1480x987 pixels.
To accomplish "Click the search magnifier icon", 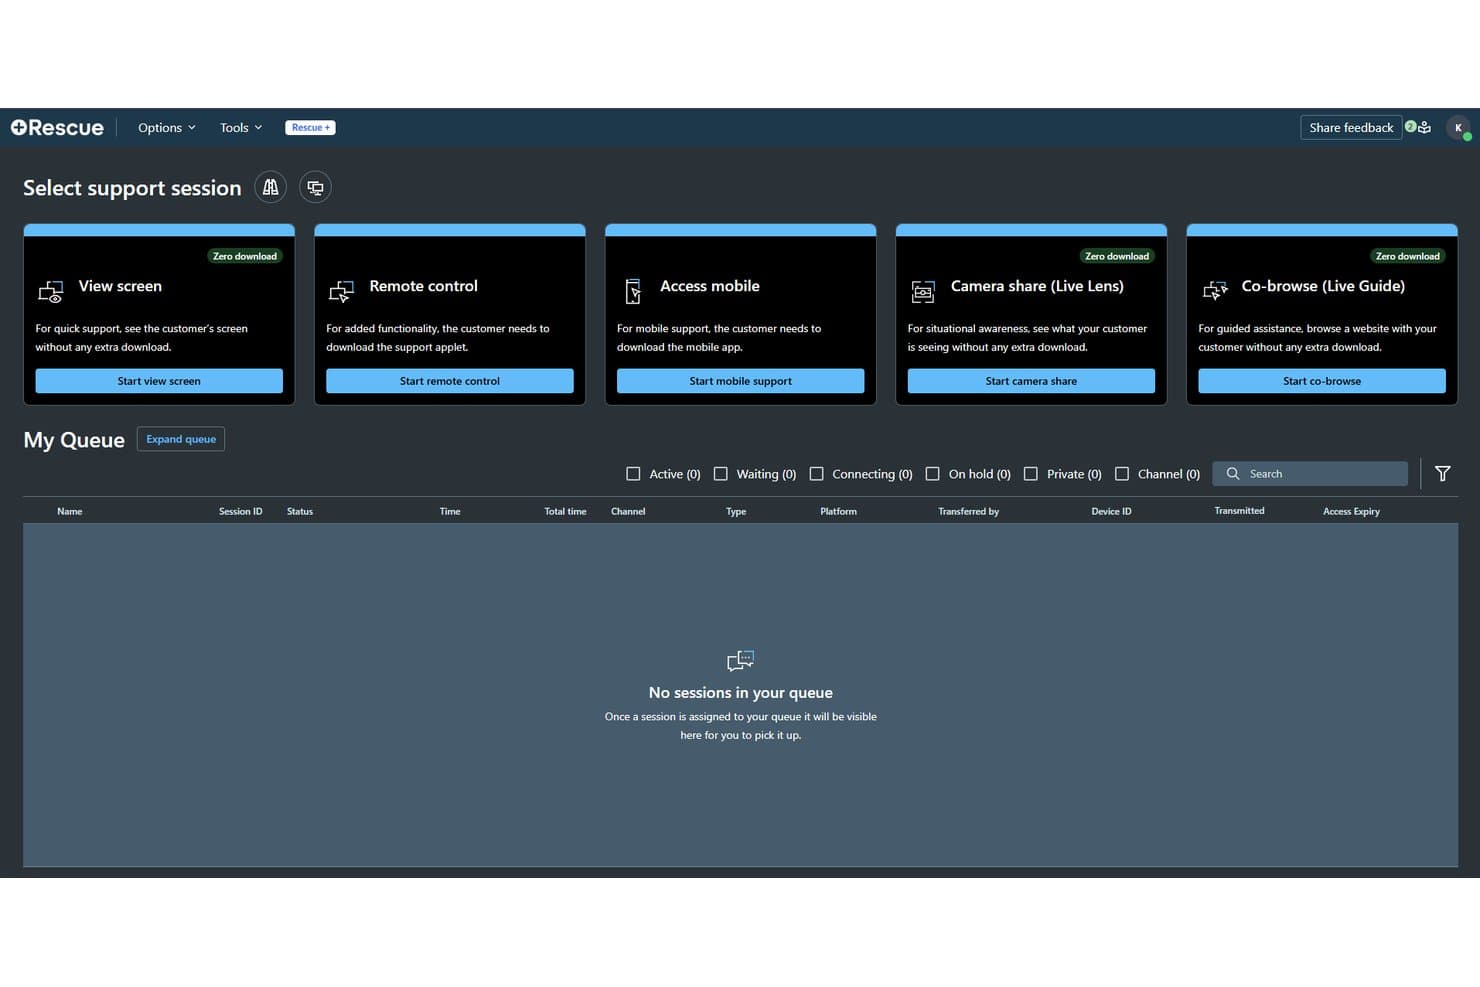I will [1233, 474].
